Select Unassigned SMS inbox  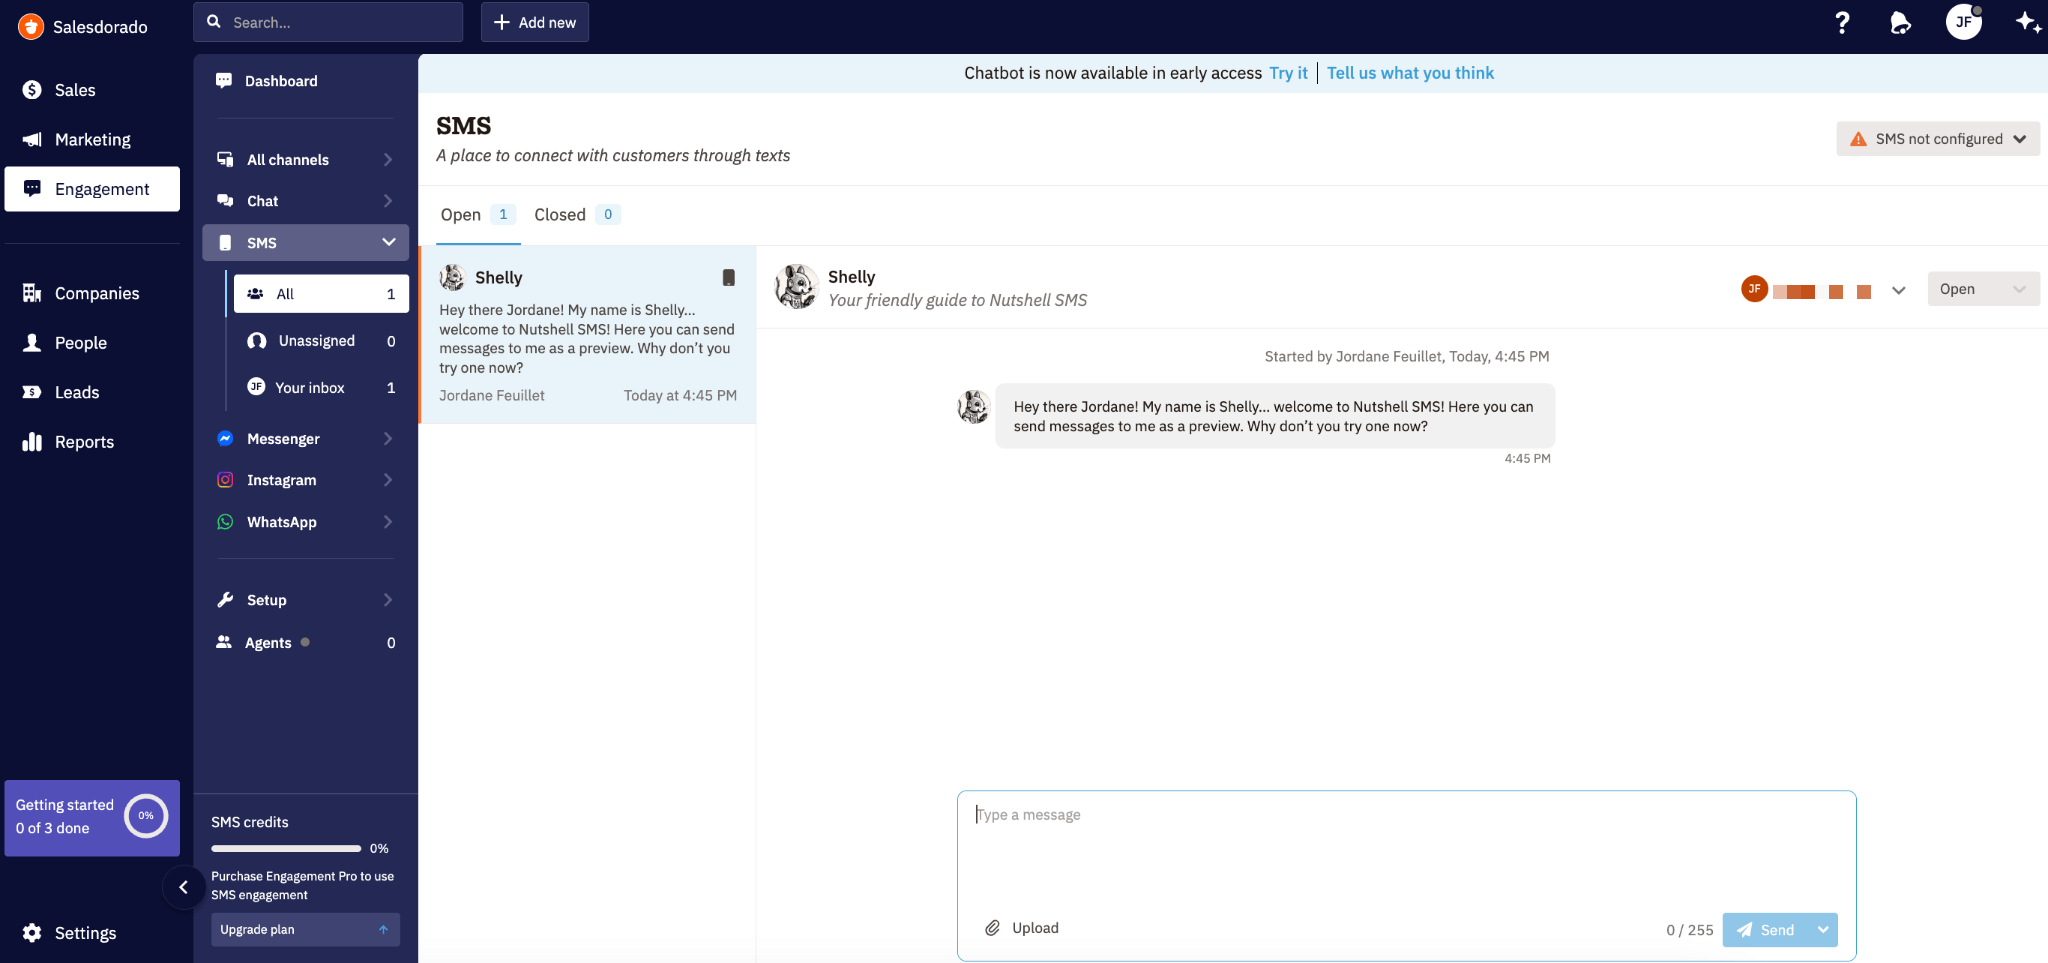point(317,341)
